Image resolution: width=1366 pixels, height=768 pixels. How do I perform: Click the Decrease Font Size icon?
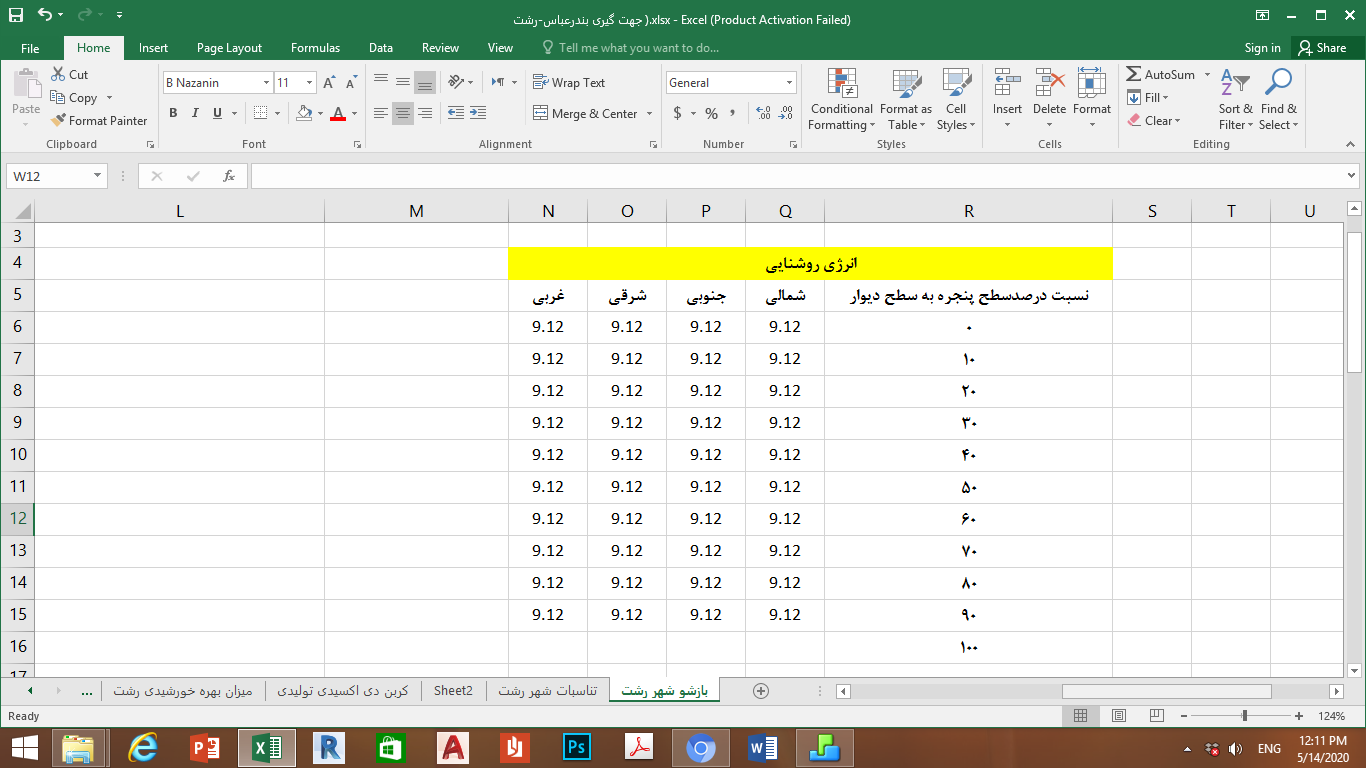point(351,83)
